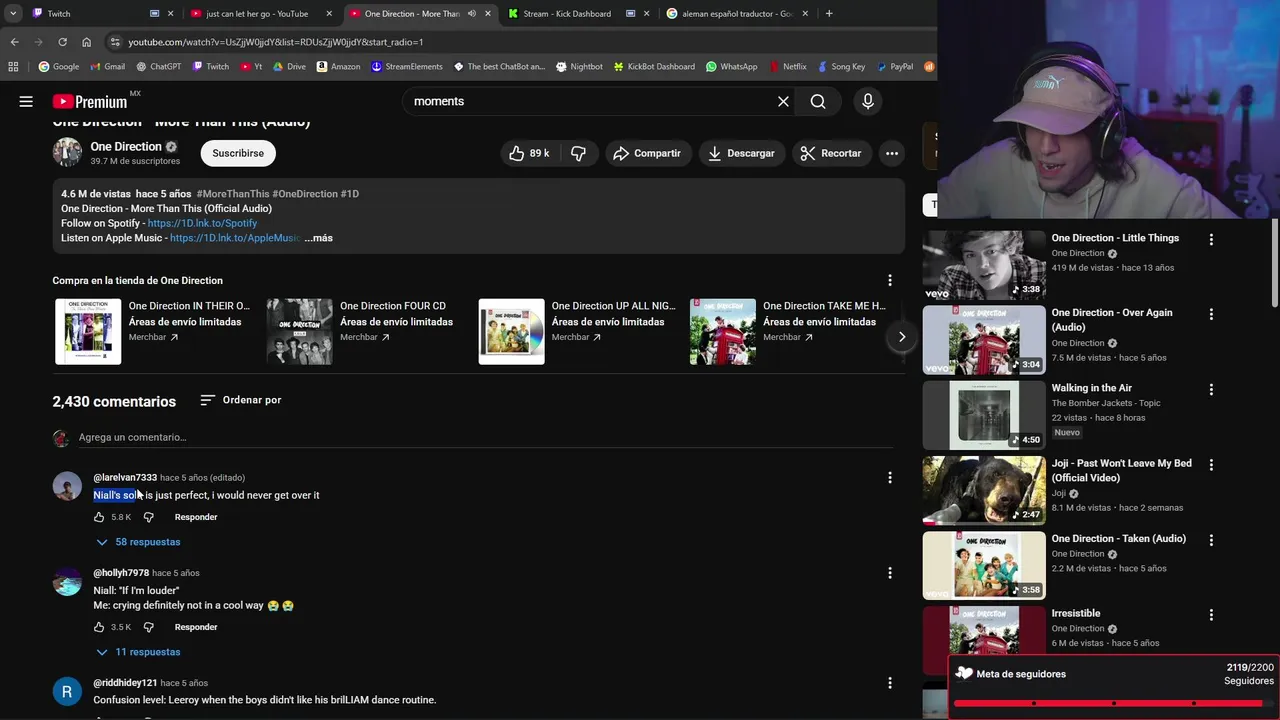
Task: Open Little Things suggested video thumbnail
Action: pyautogui.click(x=984, y=265)
